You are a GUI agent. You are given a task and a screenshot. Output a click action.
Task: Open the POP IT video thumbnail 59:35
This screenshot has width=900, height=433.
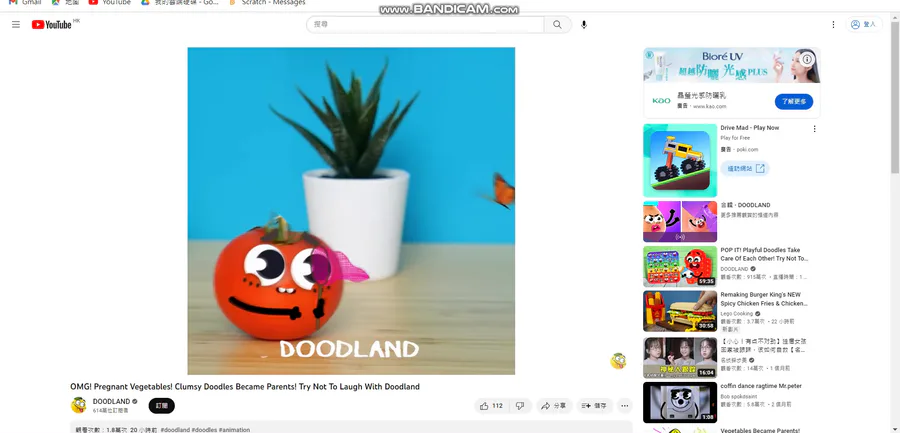click(680, 266)
